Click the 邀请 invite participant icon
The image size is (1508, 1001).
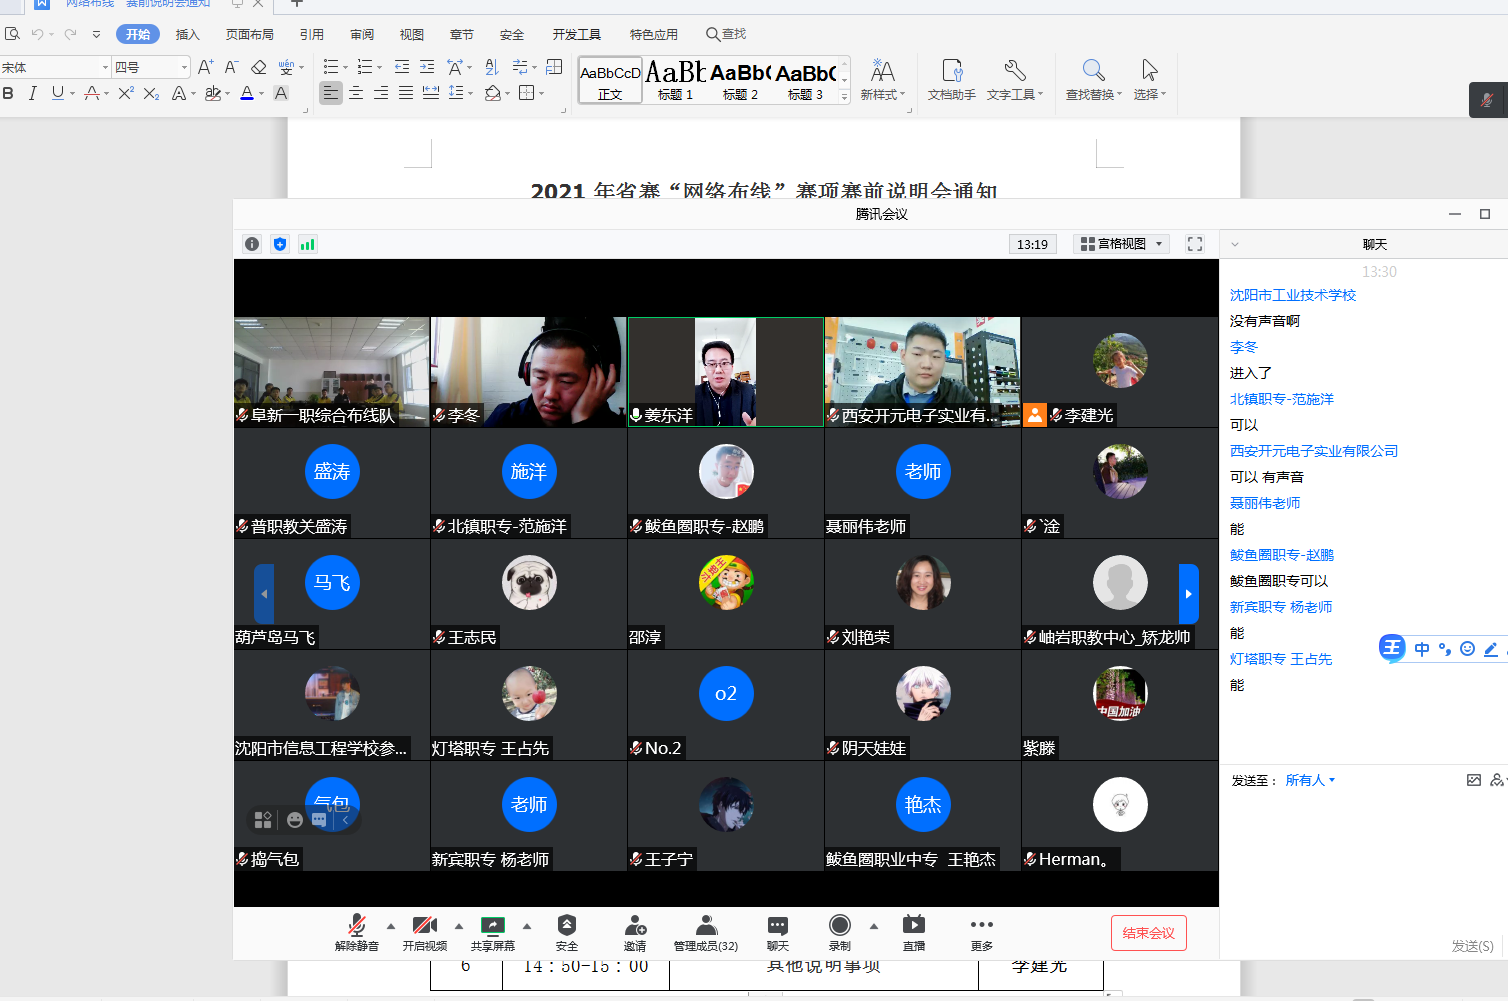coord(635,926)
